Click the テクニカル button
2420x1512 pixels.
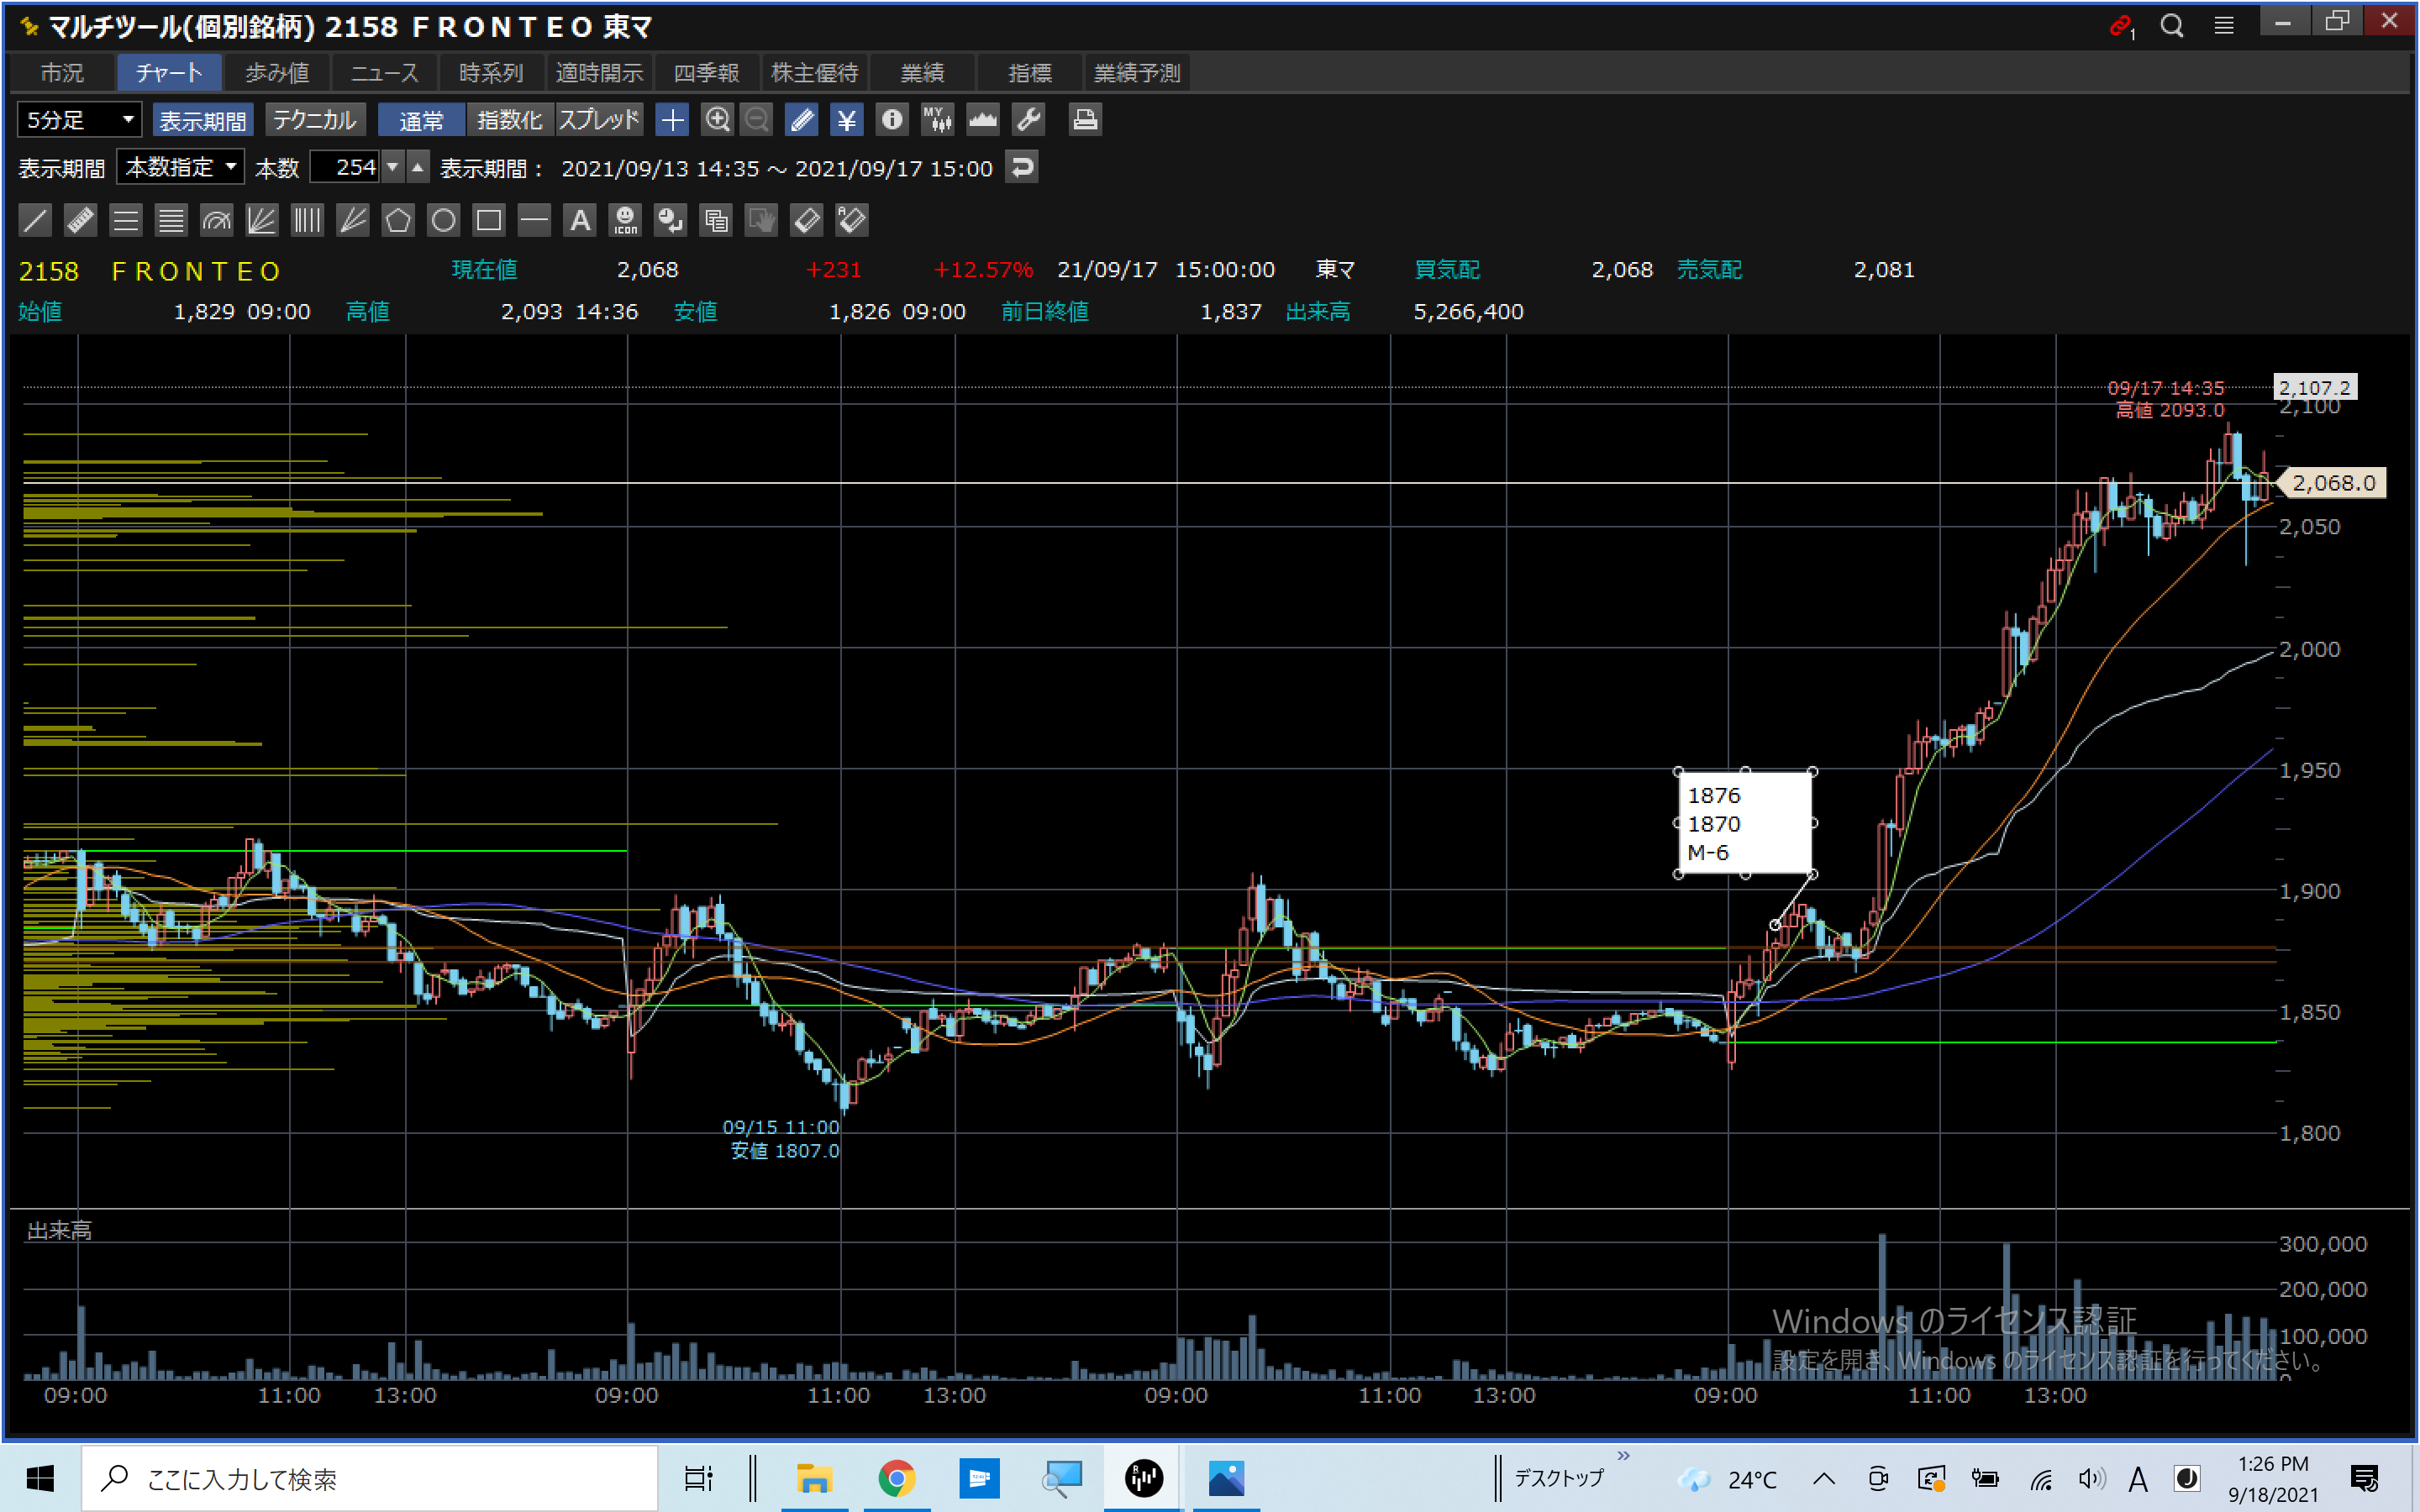[314, 120]
